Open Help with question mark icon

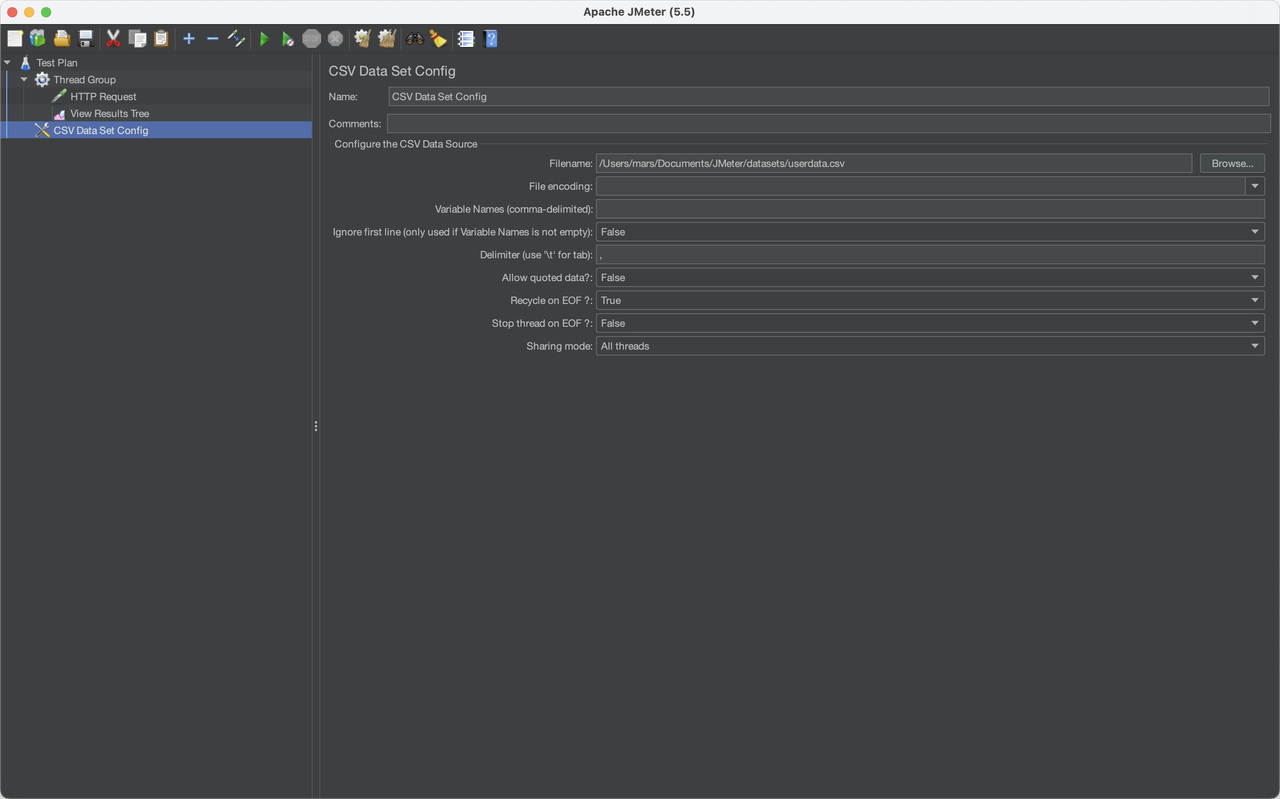point(490,39)
